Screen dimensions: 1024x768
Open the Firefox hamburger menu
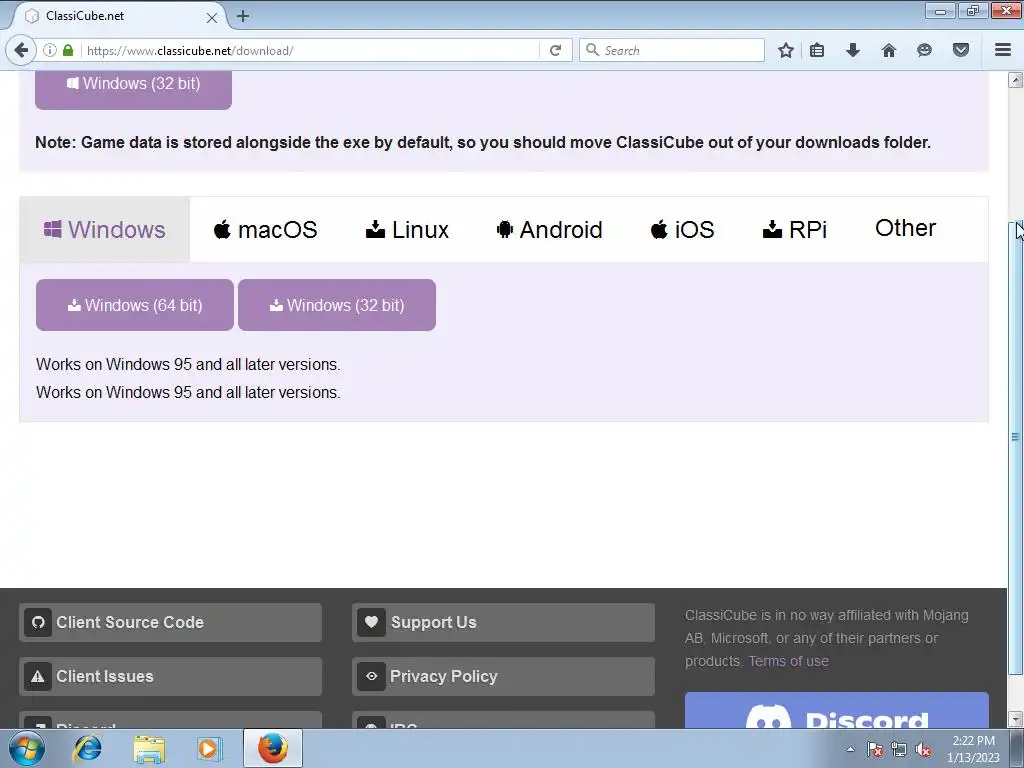(1002, 50)
